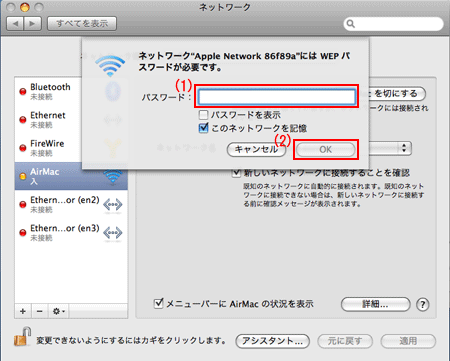Viewport: 450px width, 361px height.
Task: Click the すべてを表示 toolbar button
Action: point(82,24)
